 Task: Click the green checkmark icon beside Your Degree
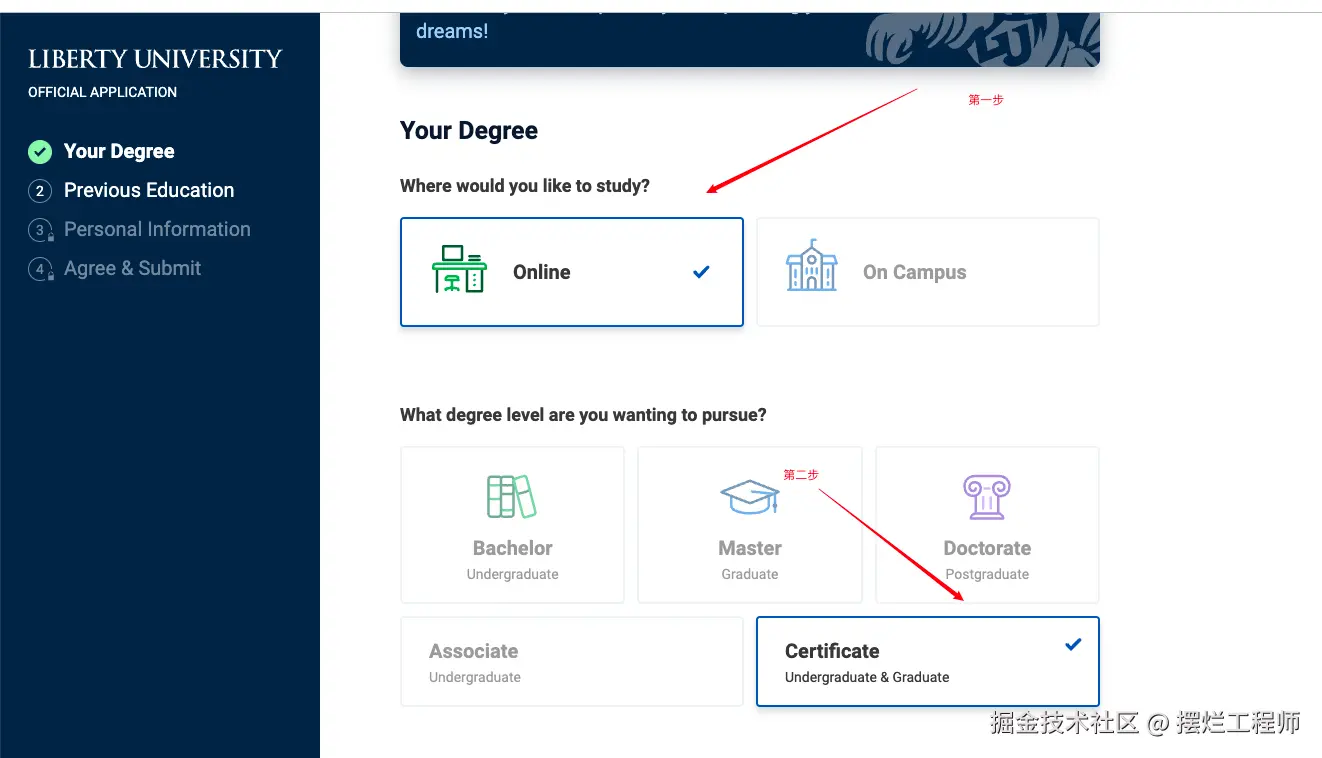click(x=40, y=152)
